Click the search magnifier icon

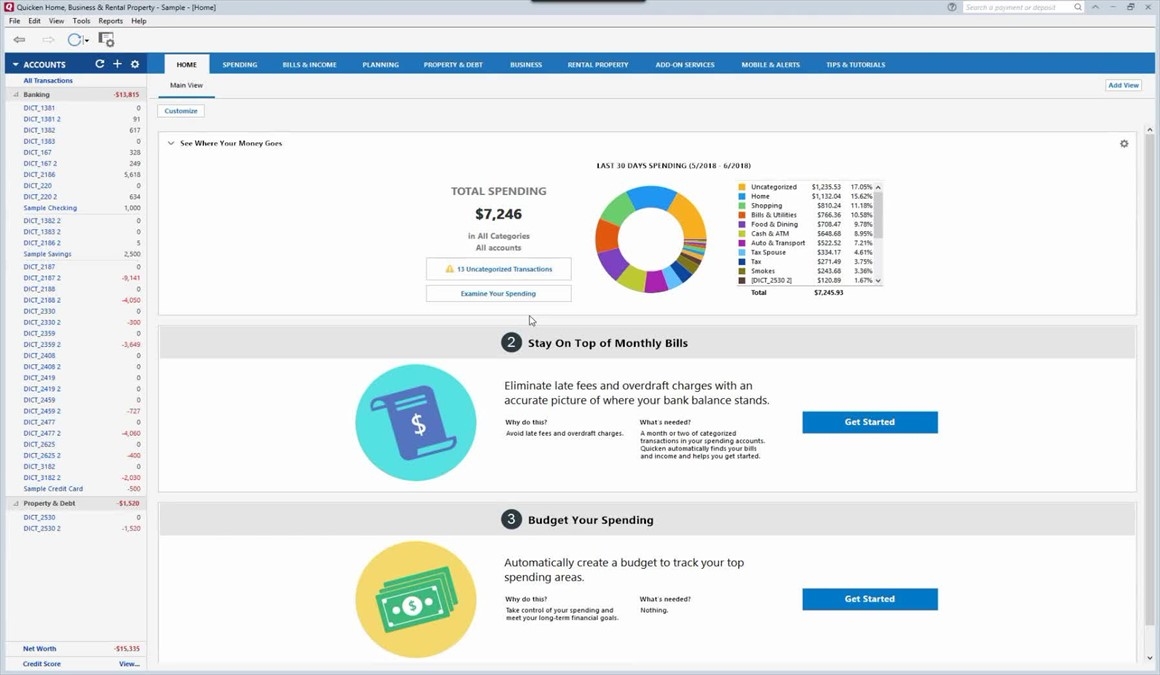[1077, 7]
